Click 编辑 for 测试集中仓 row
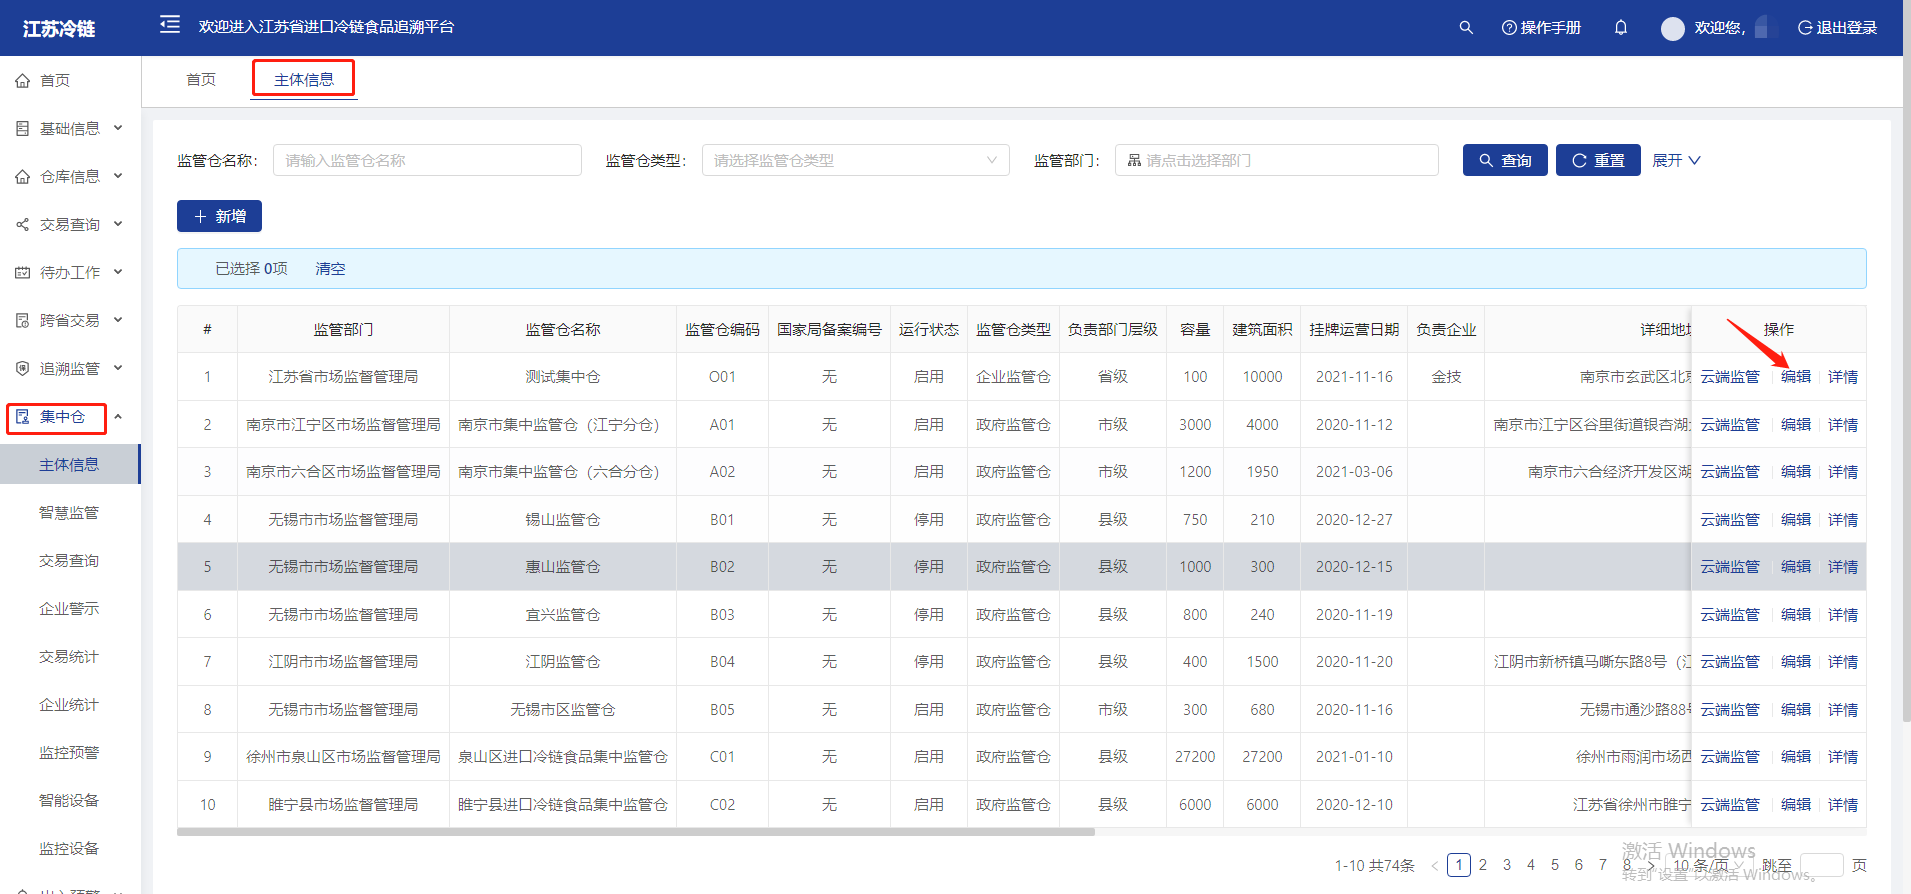 [x=1796, y=377]
